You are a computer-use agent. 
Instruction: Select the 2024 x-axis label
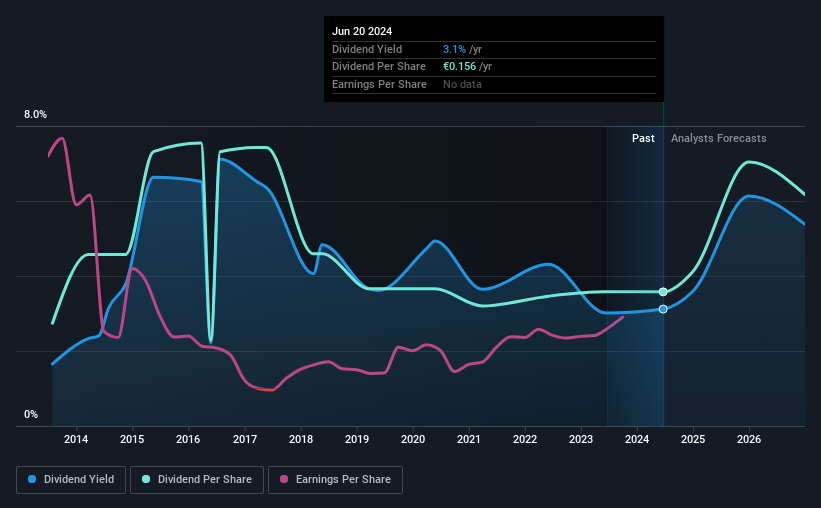[x=637, y=439]
